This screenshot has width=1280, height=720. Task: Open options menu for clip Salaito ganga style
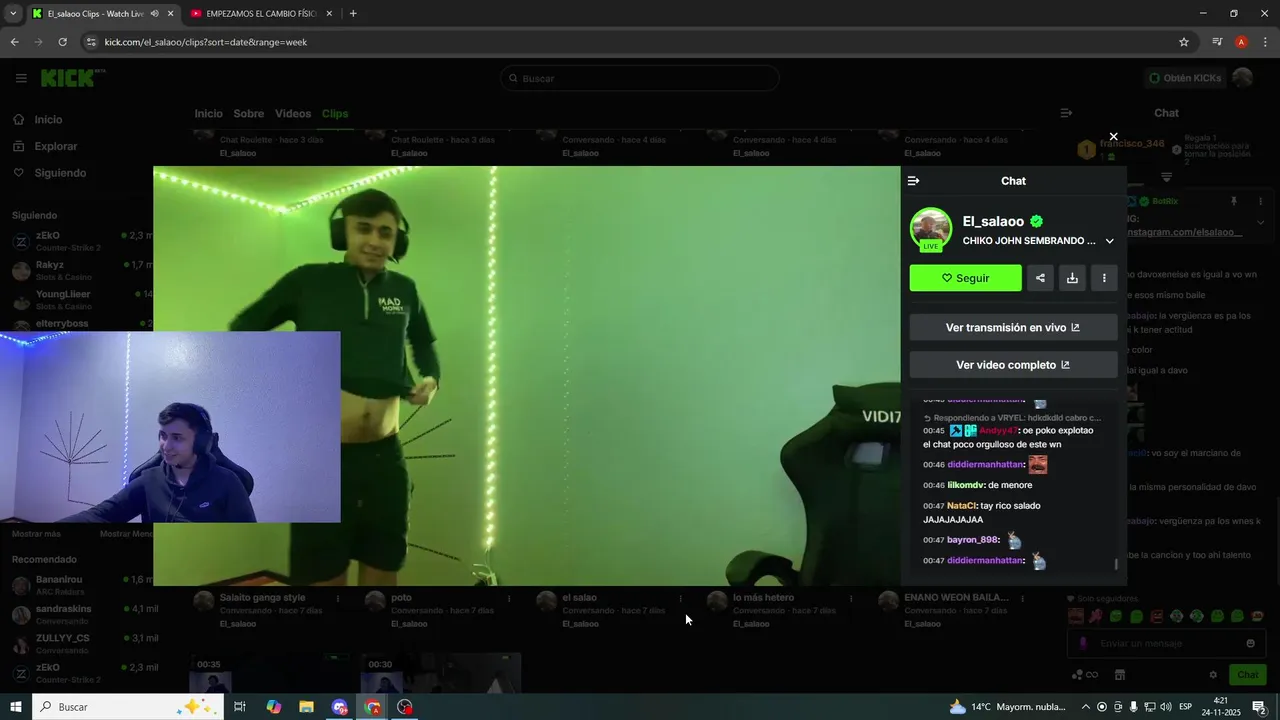click(x=338, y=598)
